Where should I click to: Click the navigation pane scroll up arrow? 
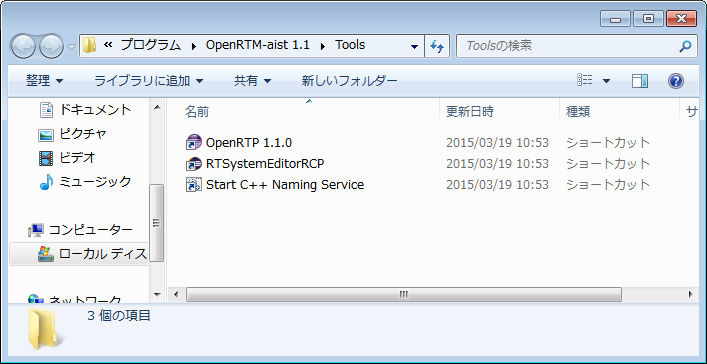[157, 108]
